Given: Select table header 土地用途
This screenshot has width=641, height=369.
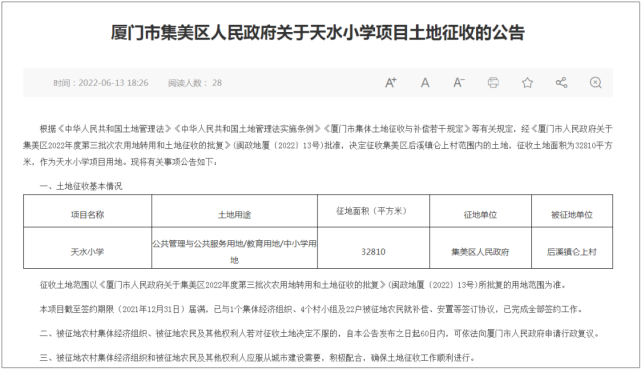Looking at the screenshot, I should tap(234, 215).
